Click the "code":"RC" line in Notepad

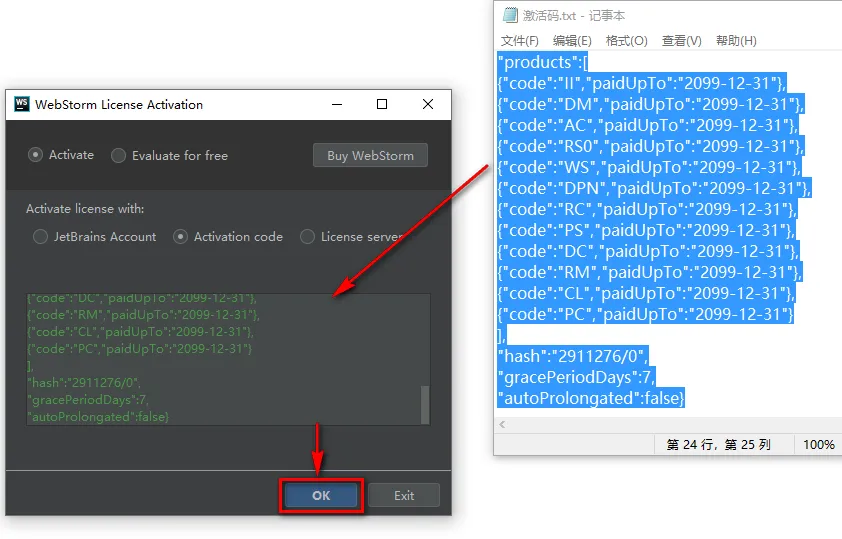(648, 209)
